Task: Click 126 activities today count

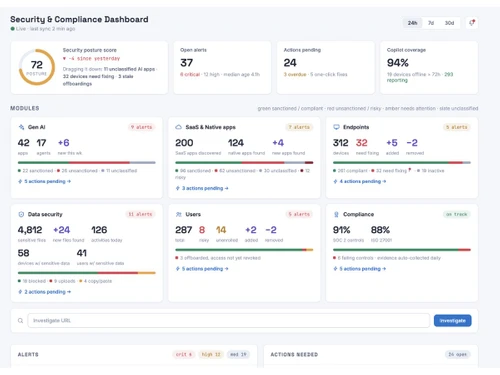Action: 99,230
